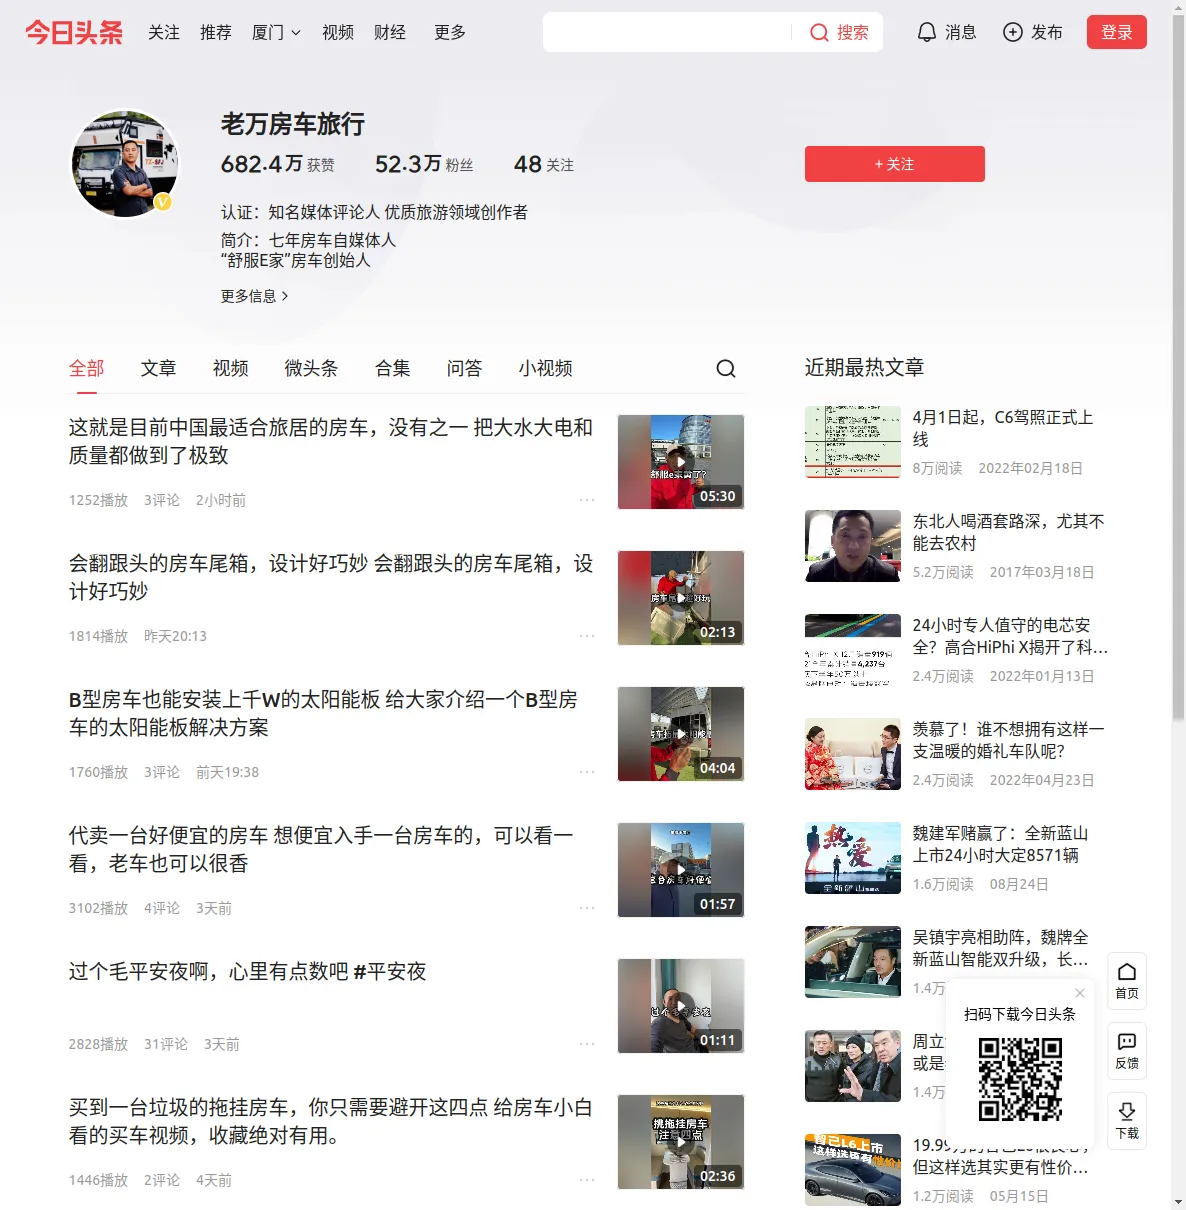Switch to the 小视频 tab

(x=545, y=368)
